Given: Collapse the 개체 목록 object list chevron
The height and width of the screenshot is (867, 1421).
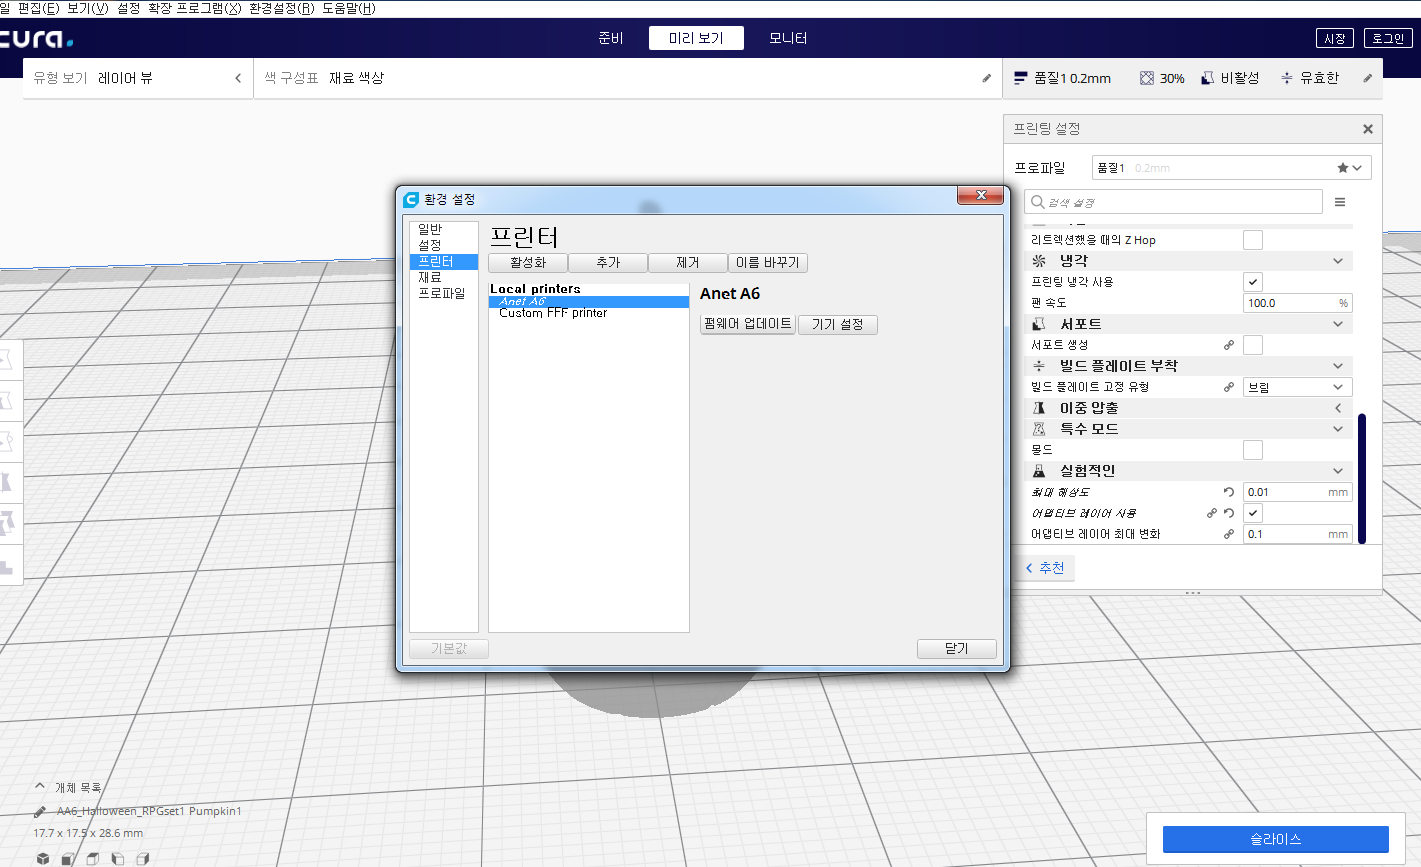Looking at the screenshot, I should [x=40, y=787].
